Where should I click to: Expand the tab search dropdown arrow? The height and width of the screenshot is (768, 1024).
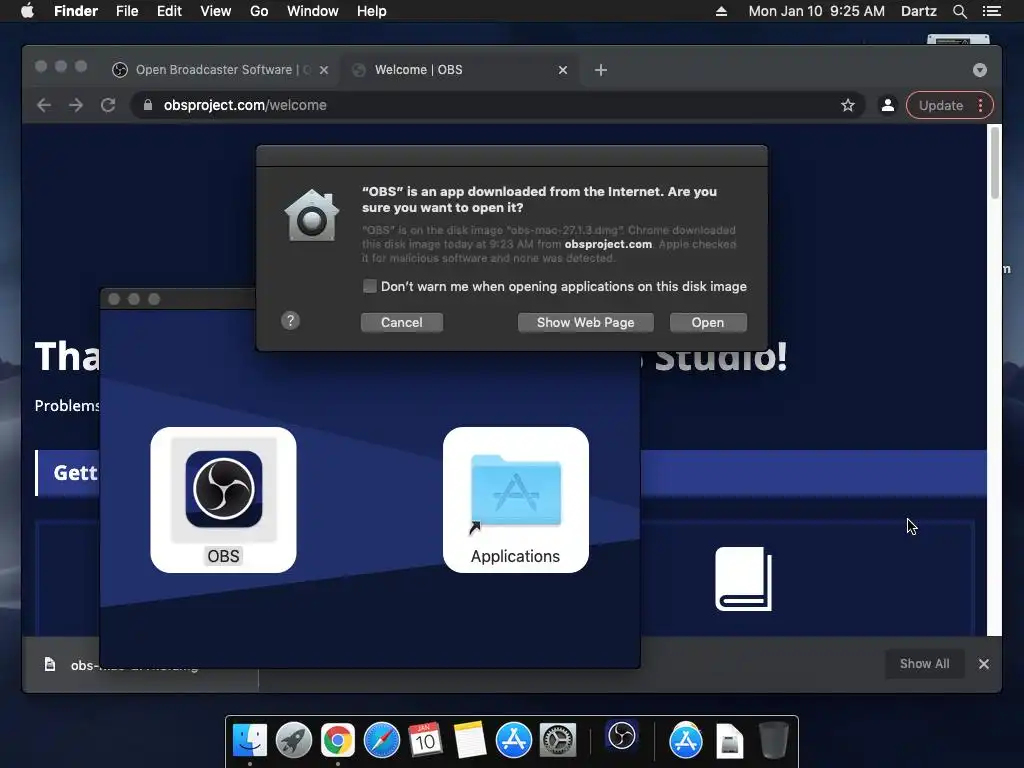coord(980,70)
